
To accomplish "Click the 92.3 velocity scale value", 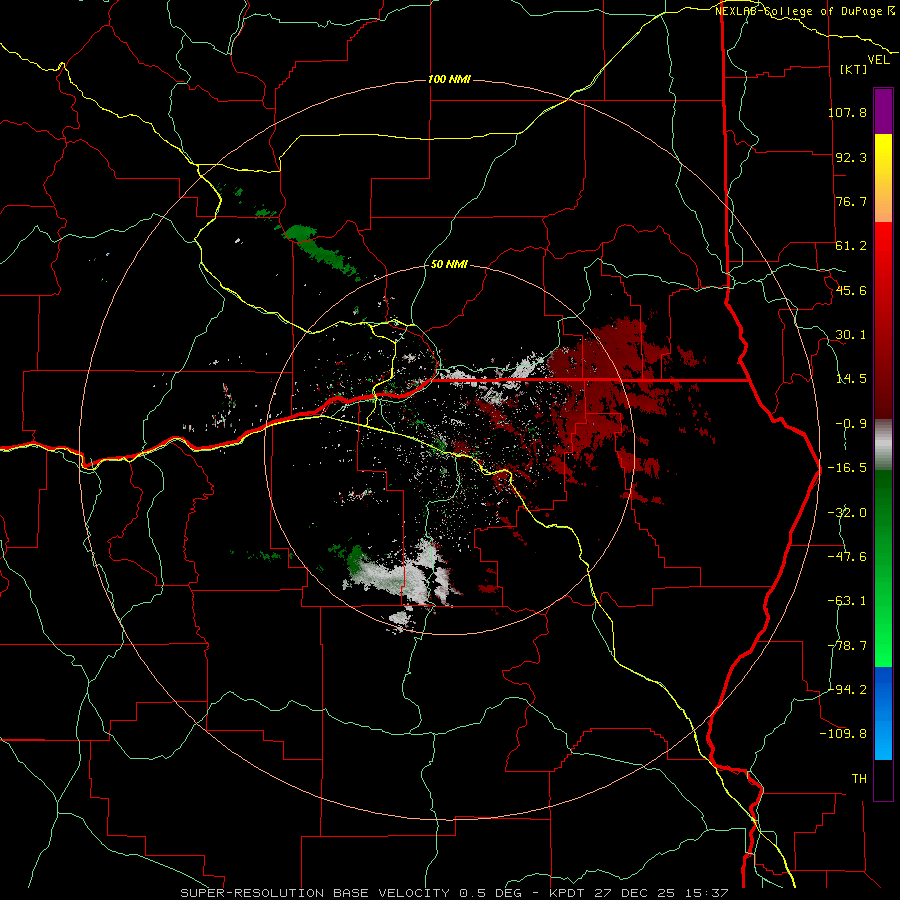I will (851, 157).
